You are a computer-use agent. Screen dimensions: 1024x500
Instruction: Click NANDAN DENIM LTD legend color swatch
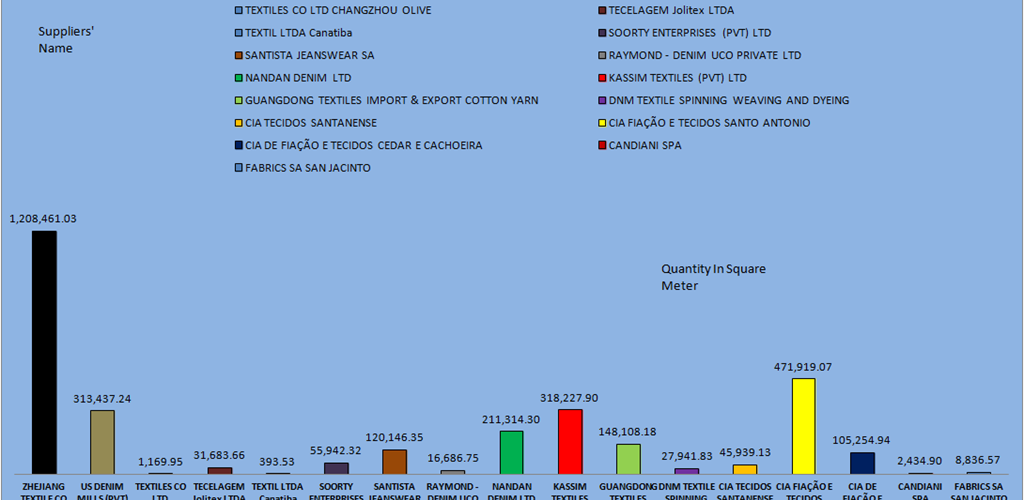tap(238, 78)
